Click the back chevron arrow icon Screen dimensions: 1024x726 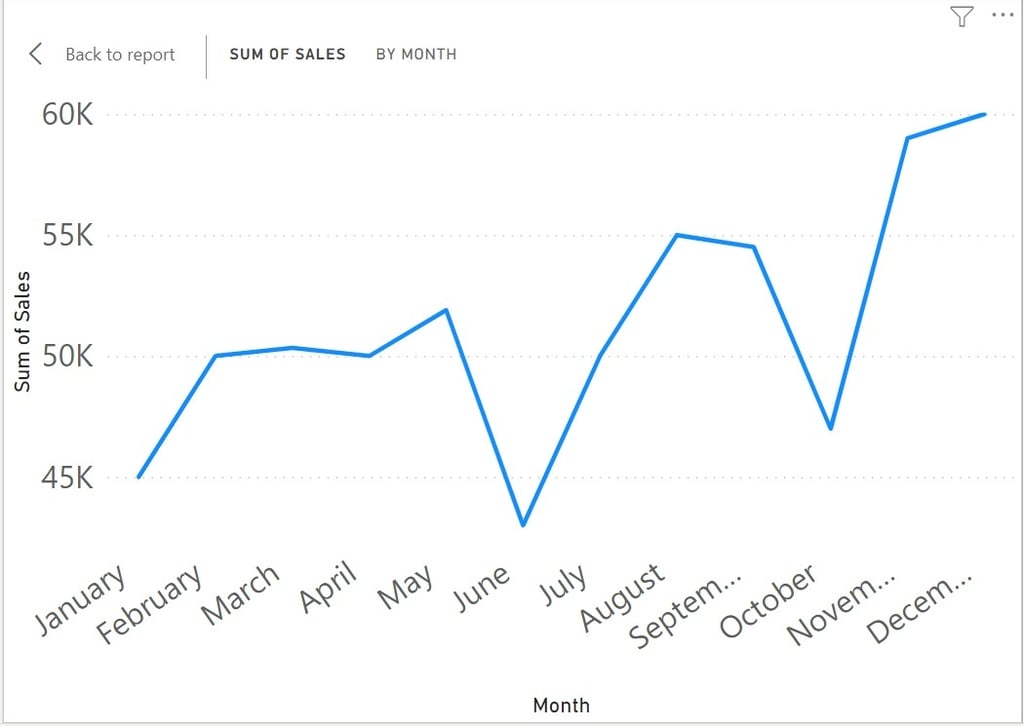(x=35, y=55)
